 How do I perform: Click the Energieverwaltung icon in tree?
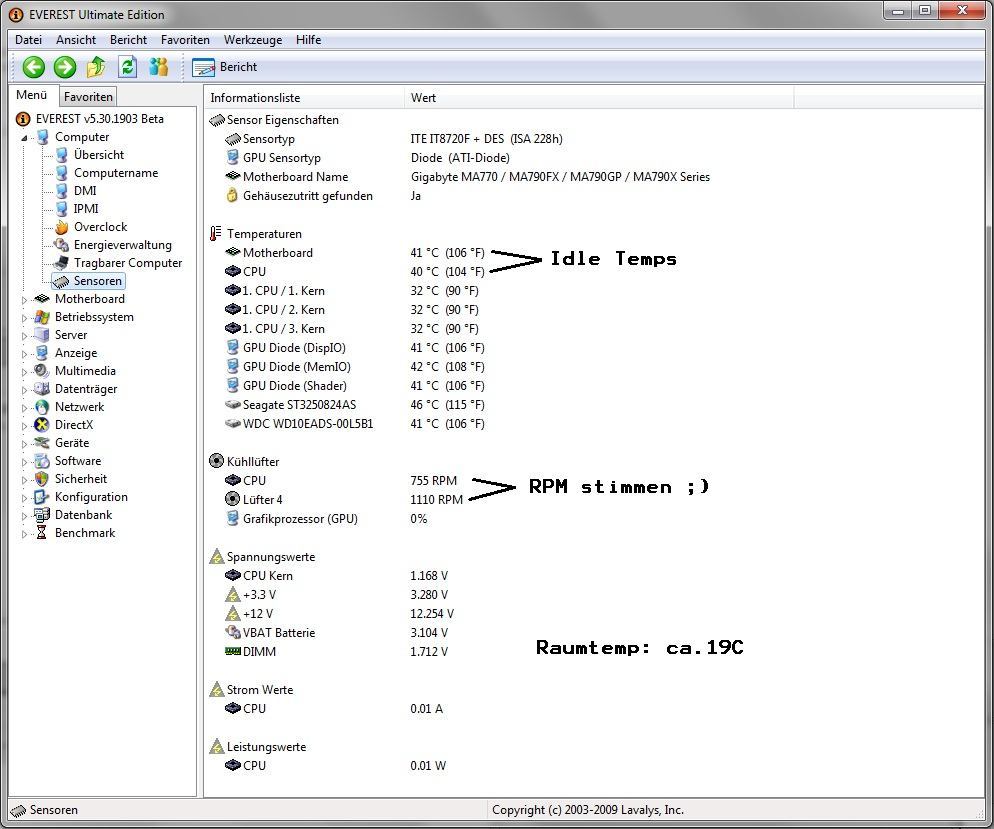pos(61,245)
